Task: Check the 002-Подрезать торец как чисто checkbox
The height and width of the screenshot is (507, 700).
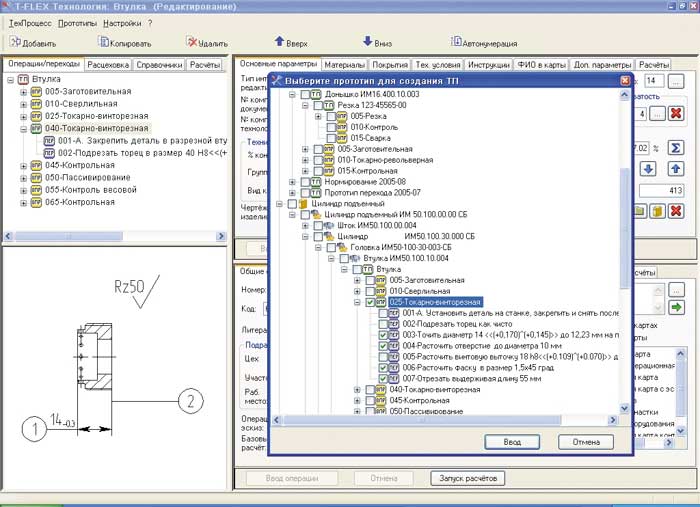Action: (384, 324)
